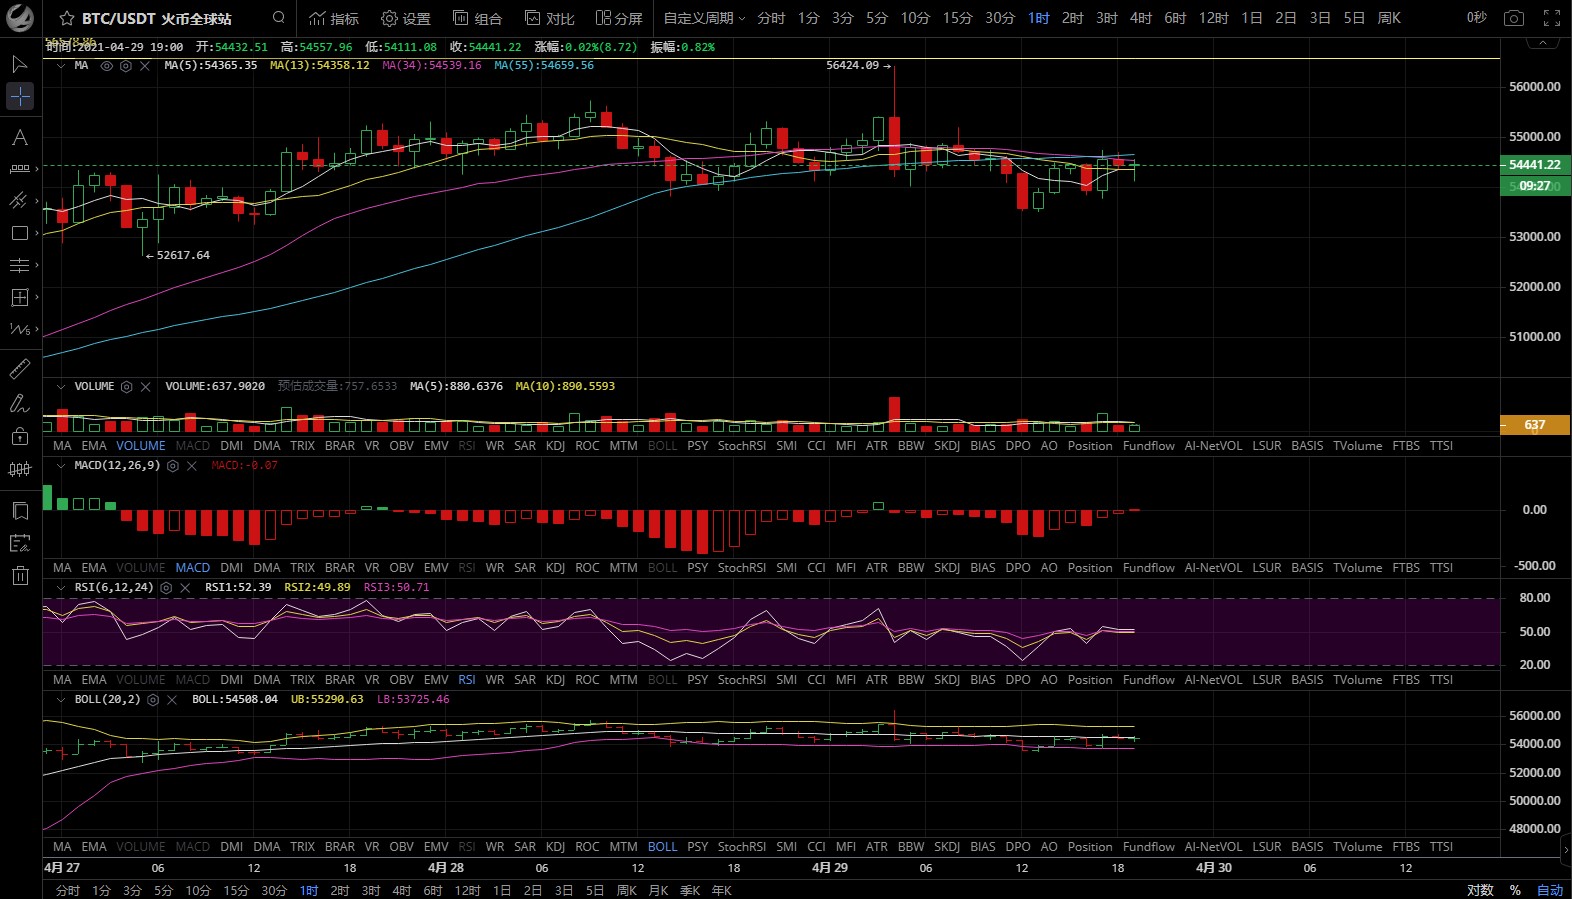Toggle 自动 auto scale mode

coord(1549,890)
